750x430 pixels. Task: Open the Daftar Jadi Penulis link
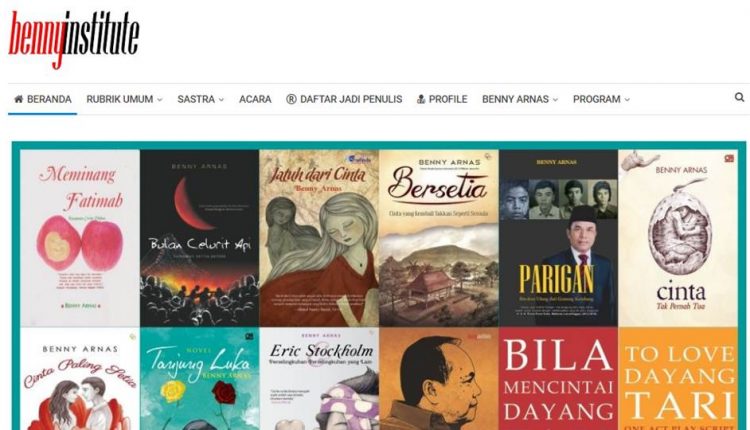351,99
